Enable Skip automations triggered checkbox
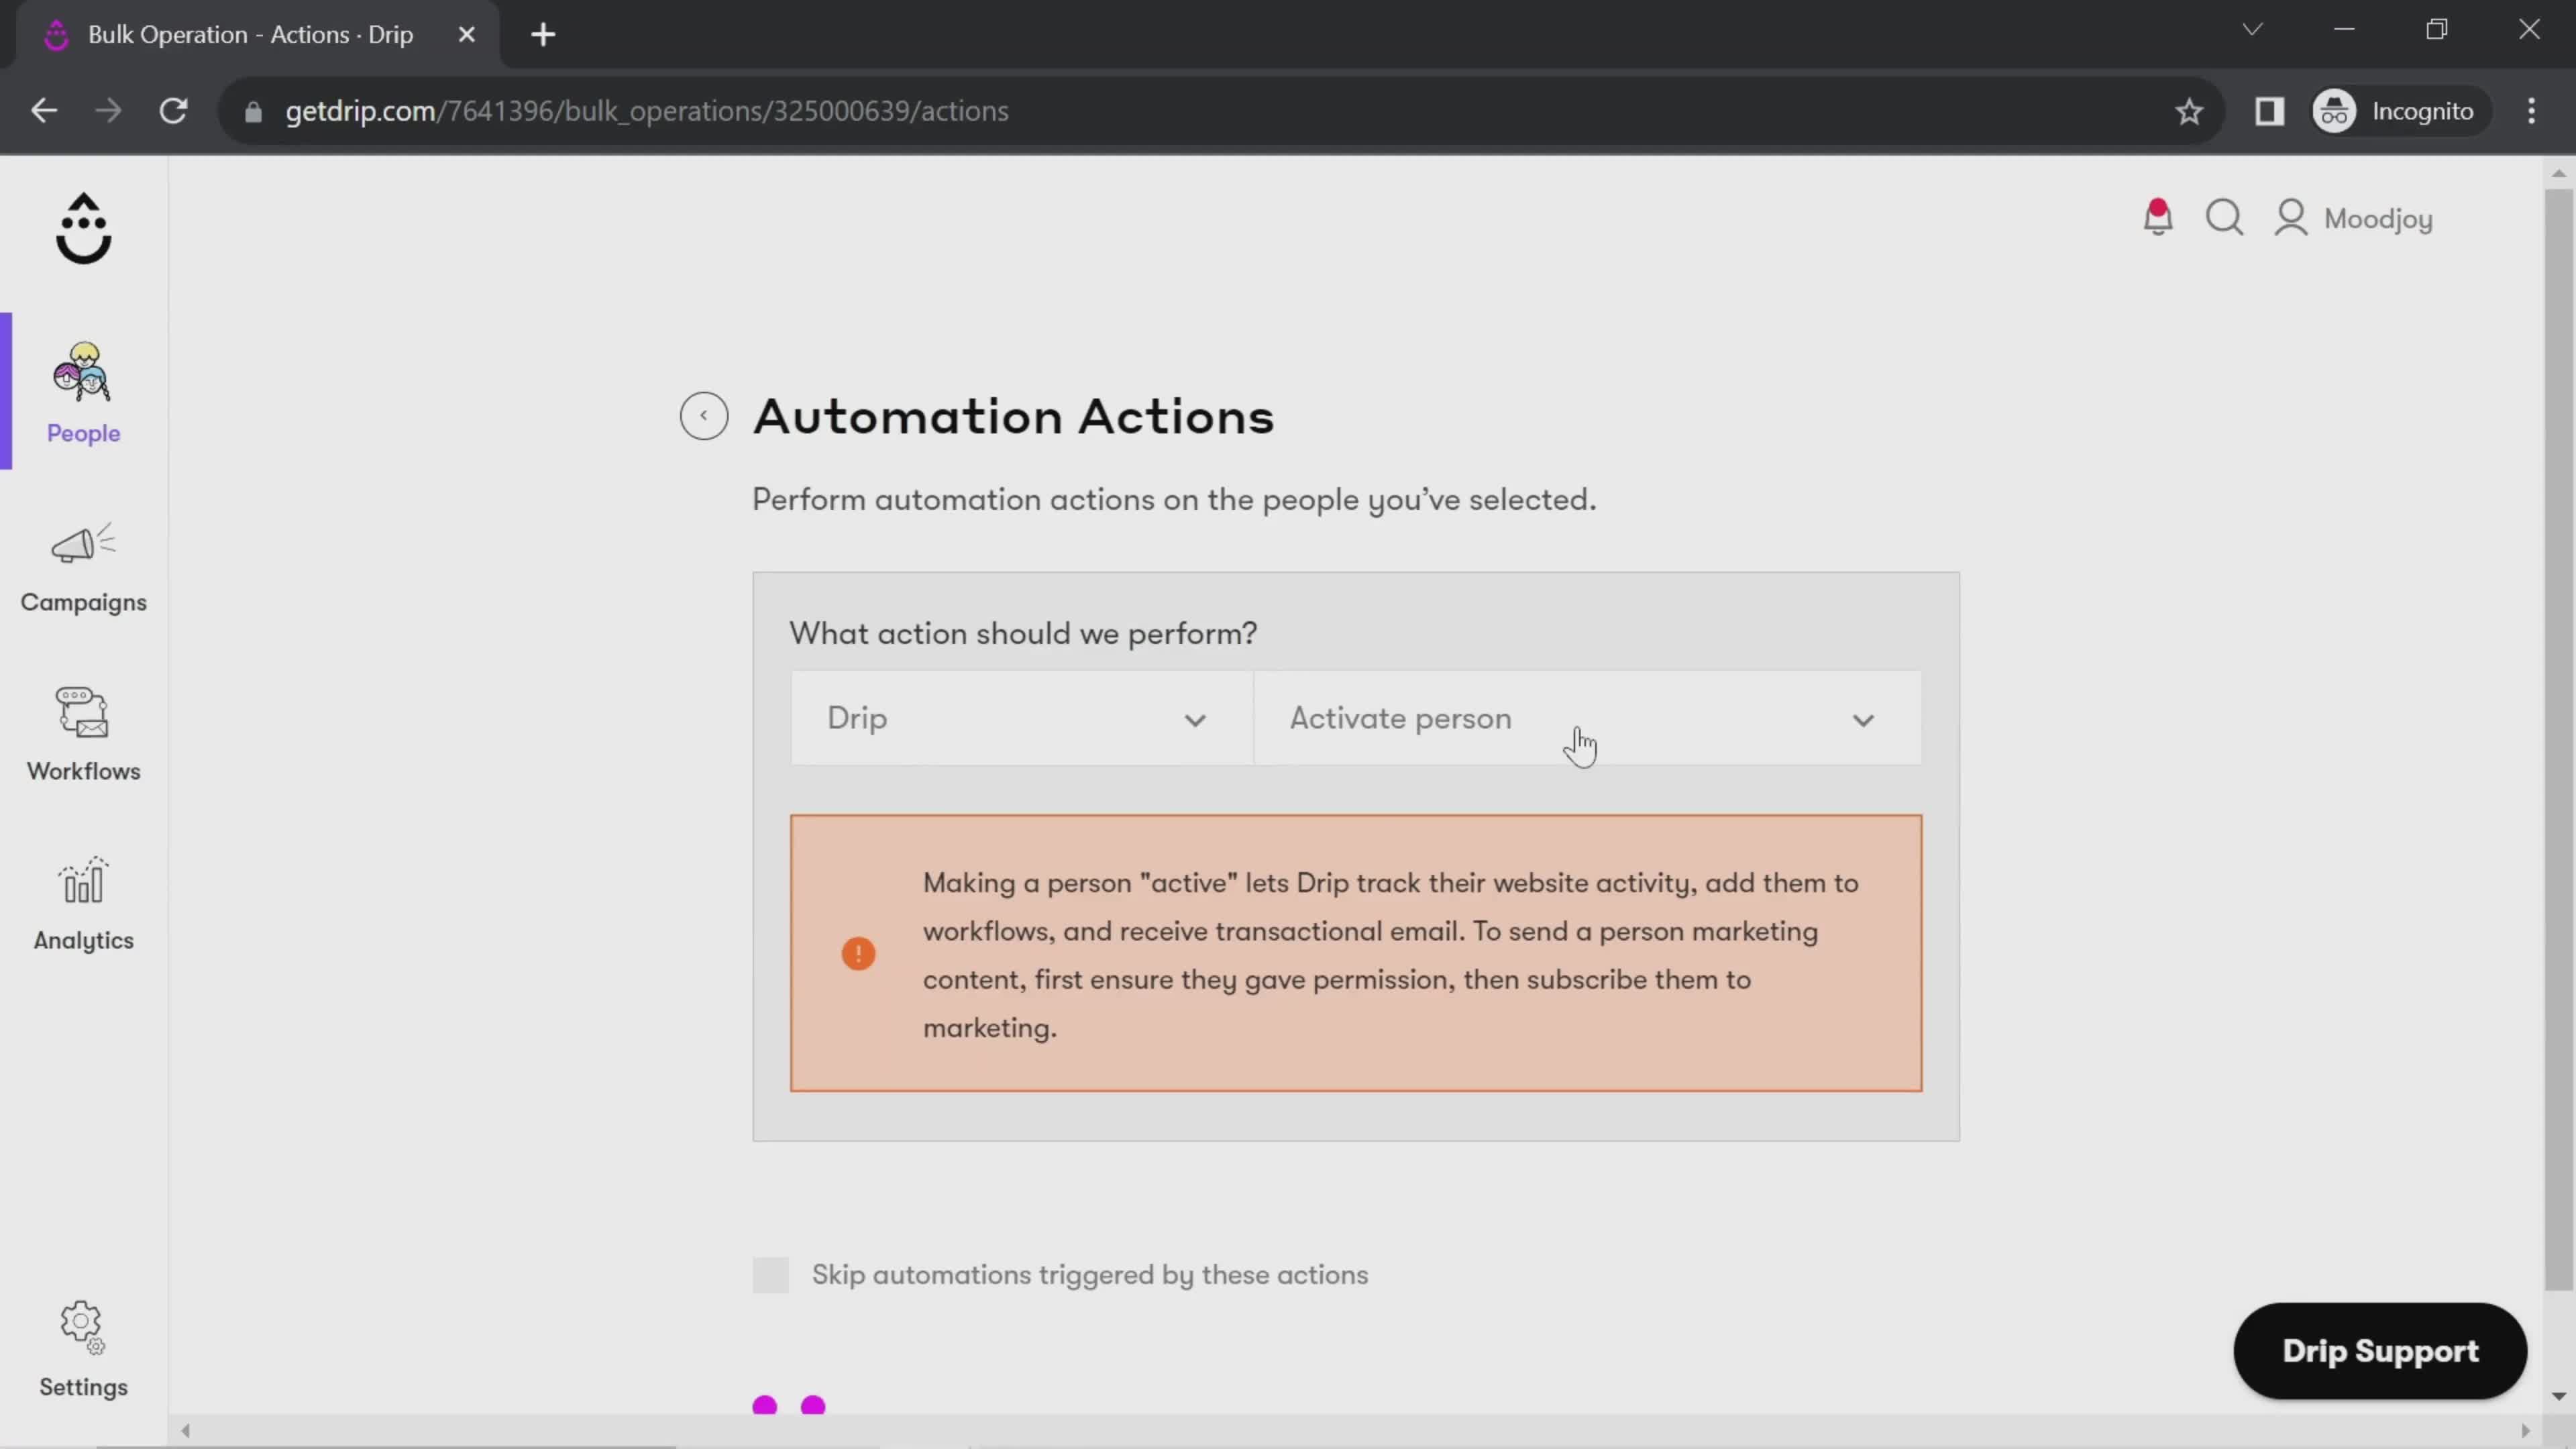 pos(770,1275)
